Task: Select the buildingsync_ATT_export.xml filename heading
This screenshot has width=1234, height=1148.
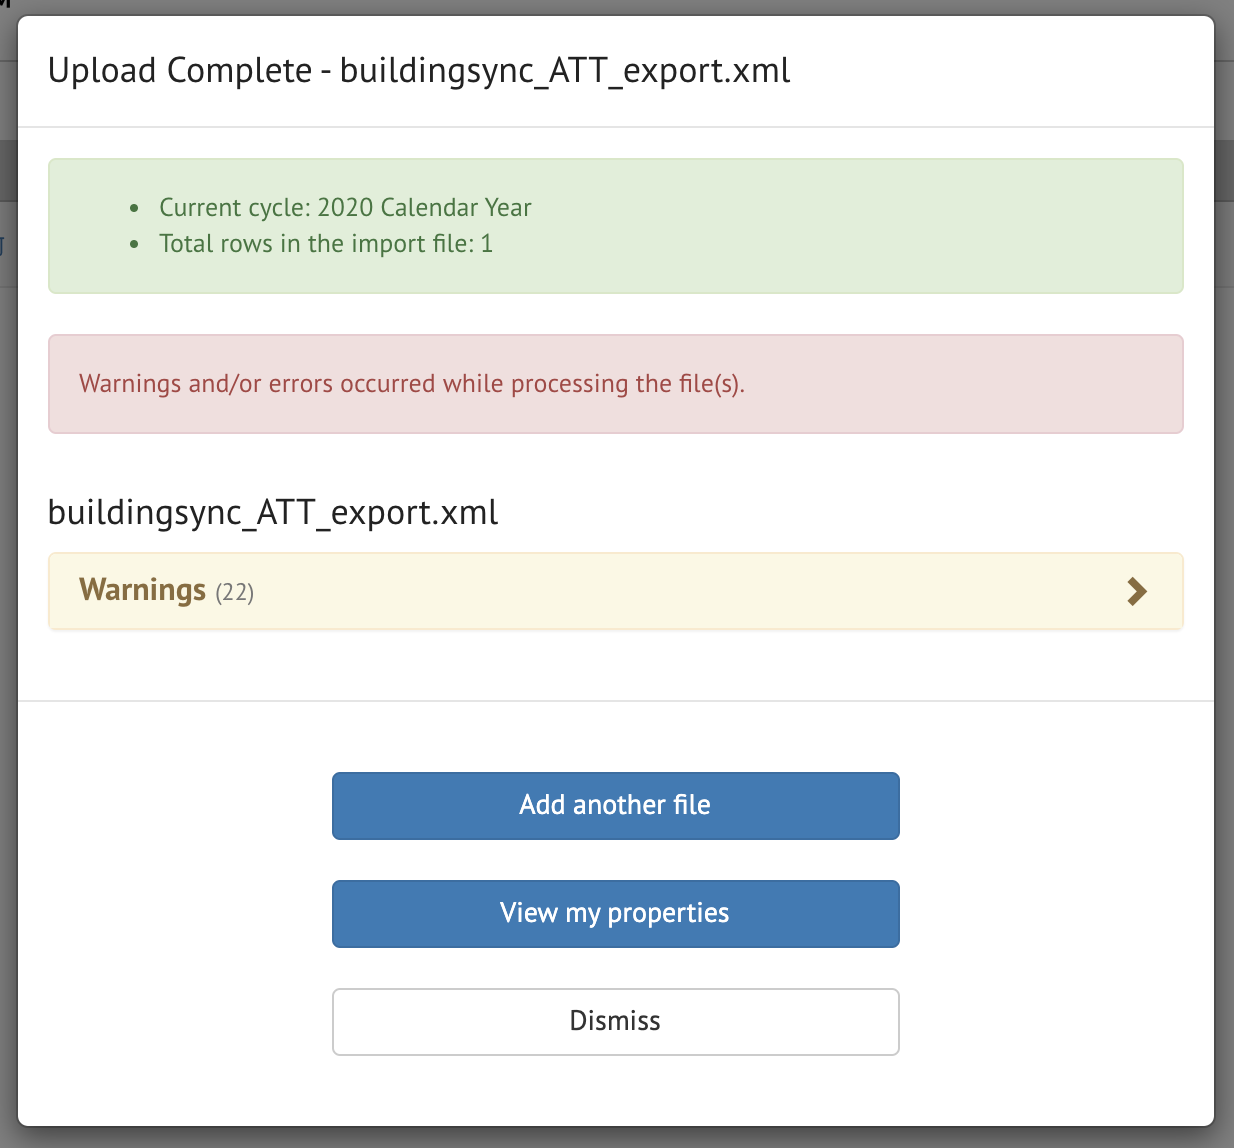Action: tap(273, 512)
